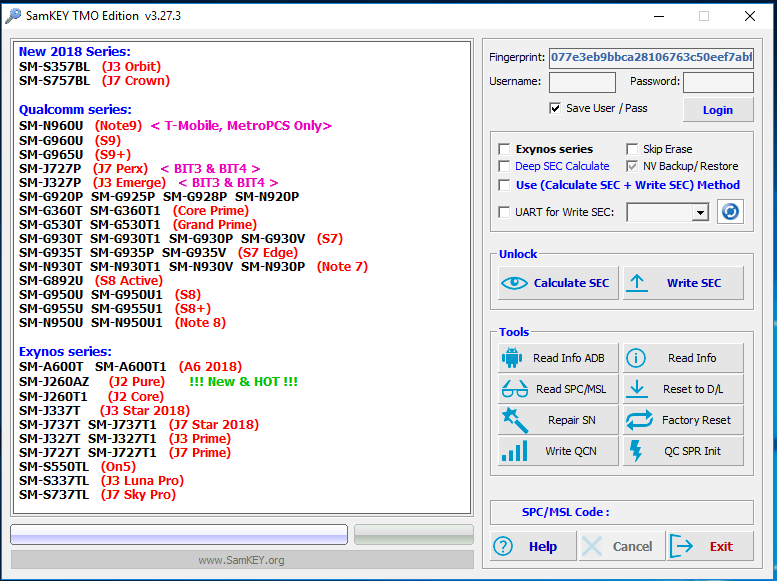Click the question mark icon on Help
The height and width of the screenshot is (581, 777).
[503, 546]
